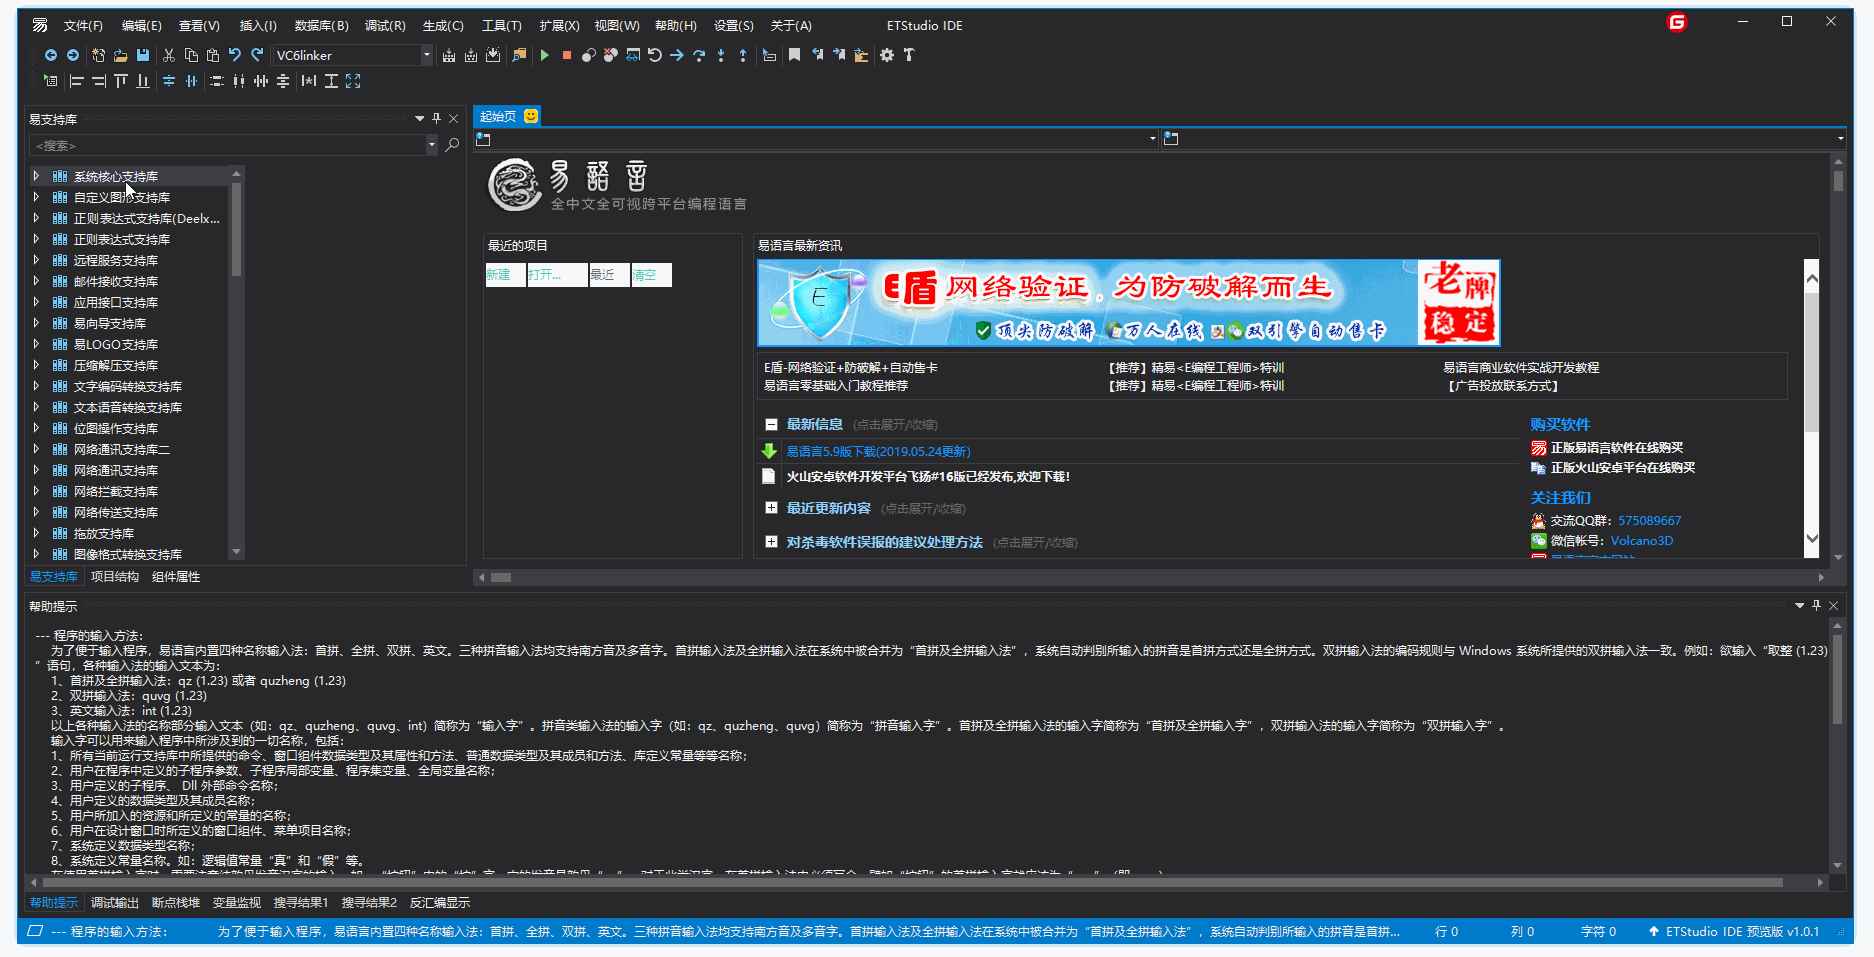Select 压缩解压支持库 in library tree
Image resolution: width=1874 pixels, height=957 pixels.
click(115, 365)
